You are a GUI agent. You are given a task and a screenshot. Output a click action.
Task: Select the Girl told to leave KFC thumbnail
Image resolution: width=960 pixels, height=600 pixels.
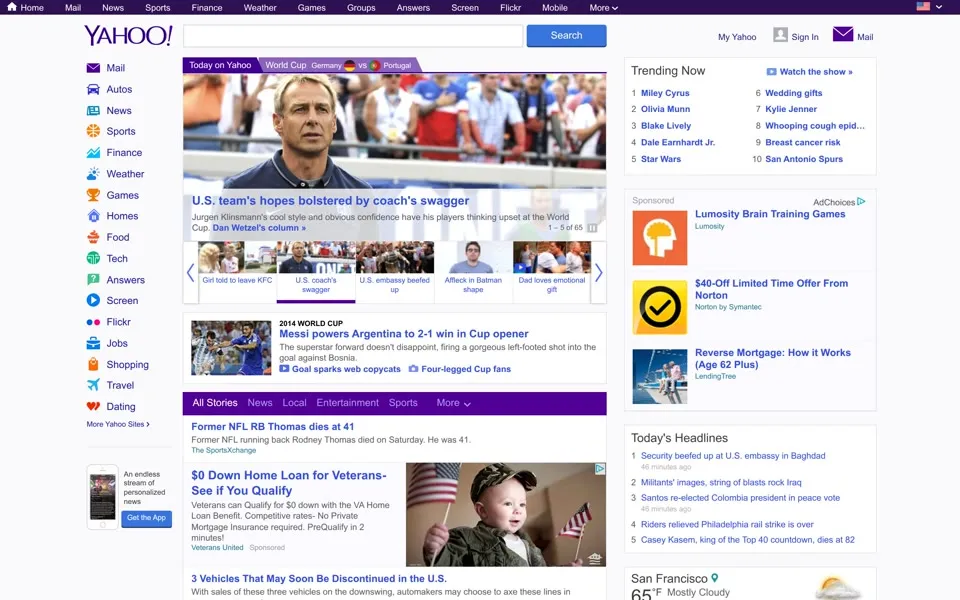(237, 271)
